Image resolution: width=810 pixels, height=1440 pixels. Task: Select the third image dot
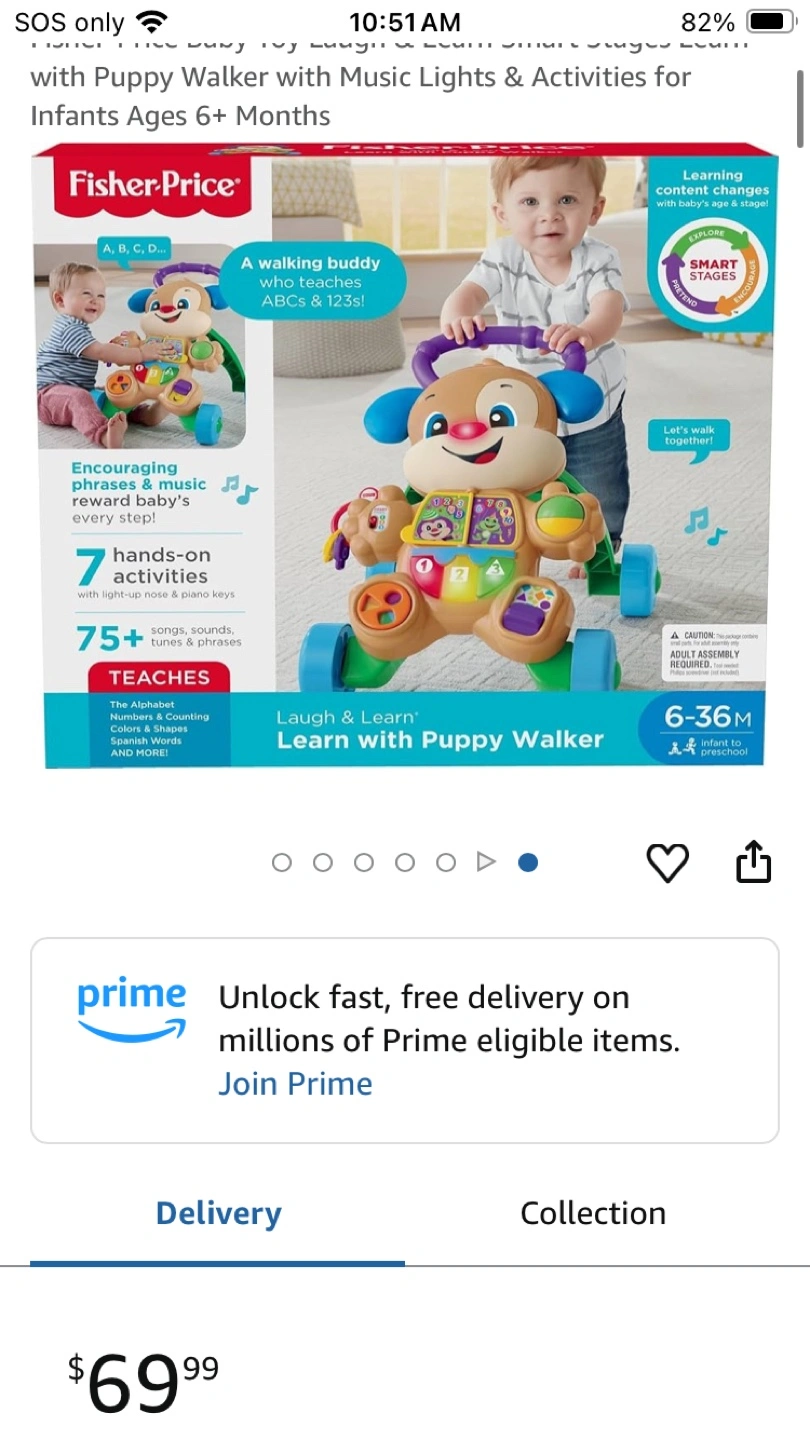(364, 862)
